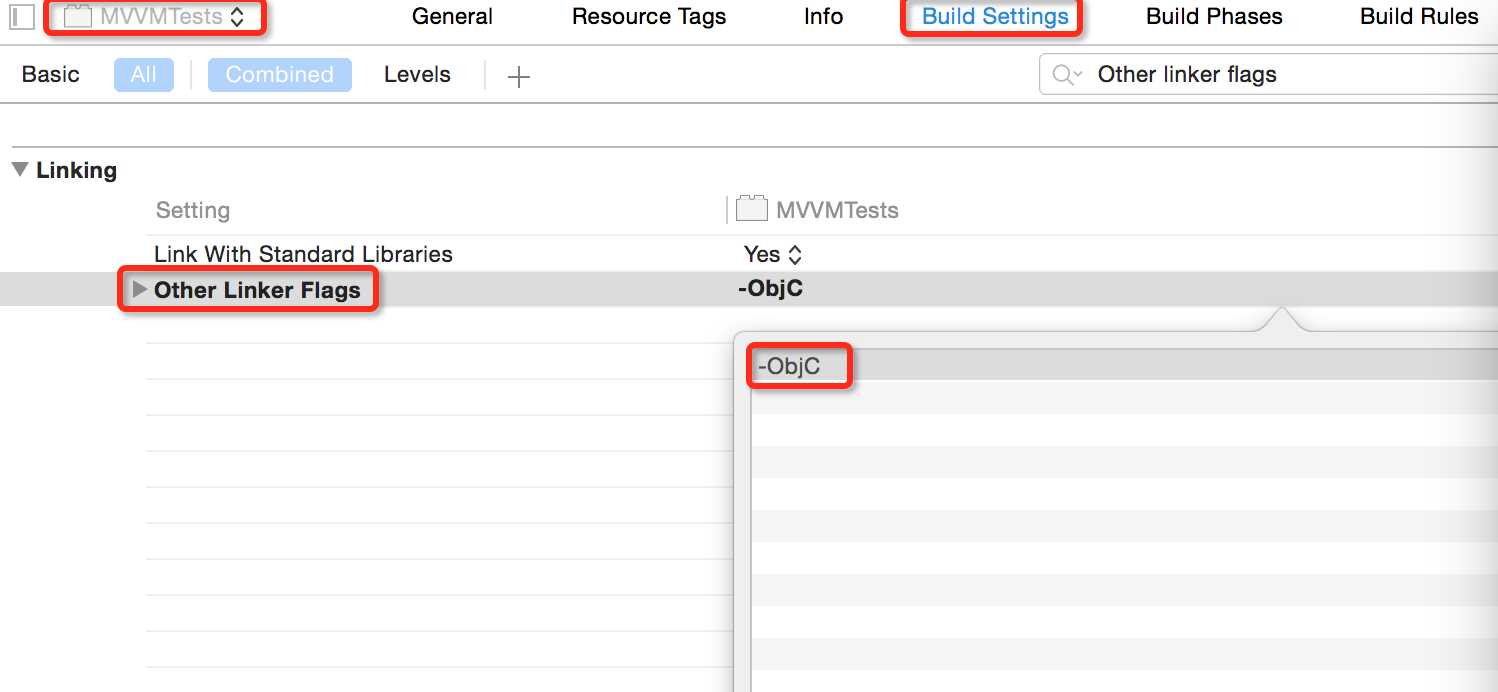Open the General tab
The image size is (1498, 692).
click(x=452, y=17)
